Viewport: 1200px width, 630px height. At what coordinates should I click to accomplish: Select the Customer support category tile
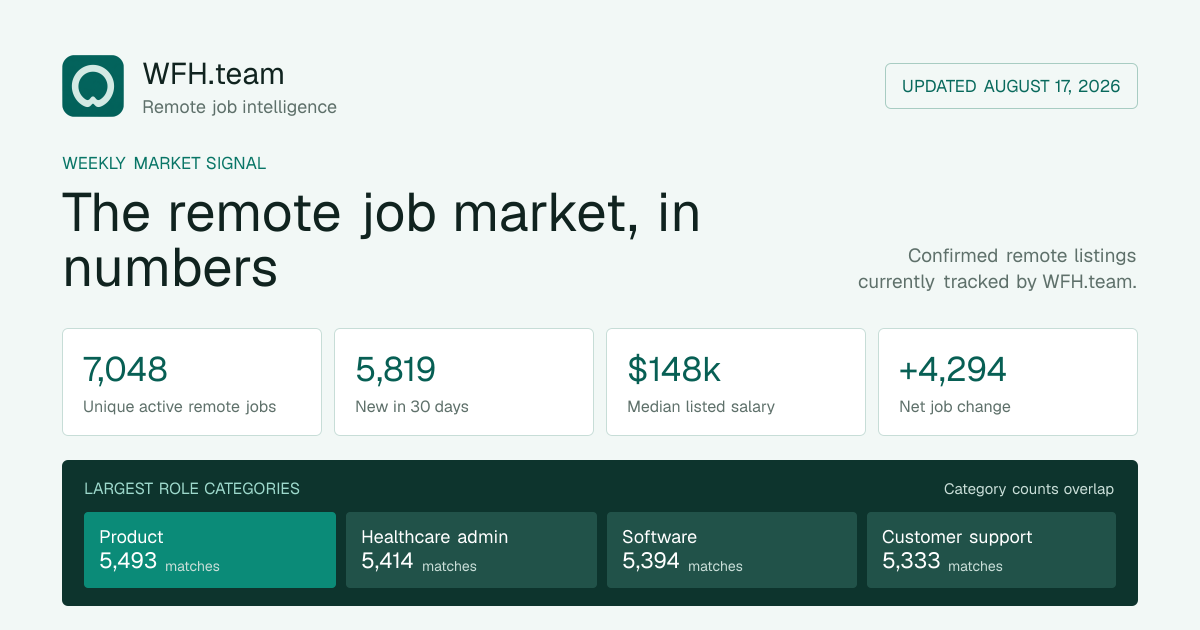click(991, 550)
